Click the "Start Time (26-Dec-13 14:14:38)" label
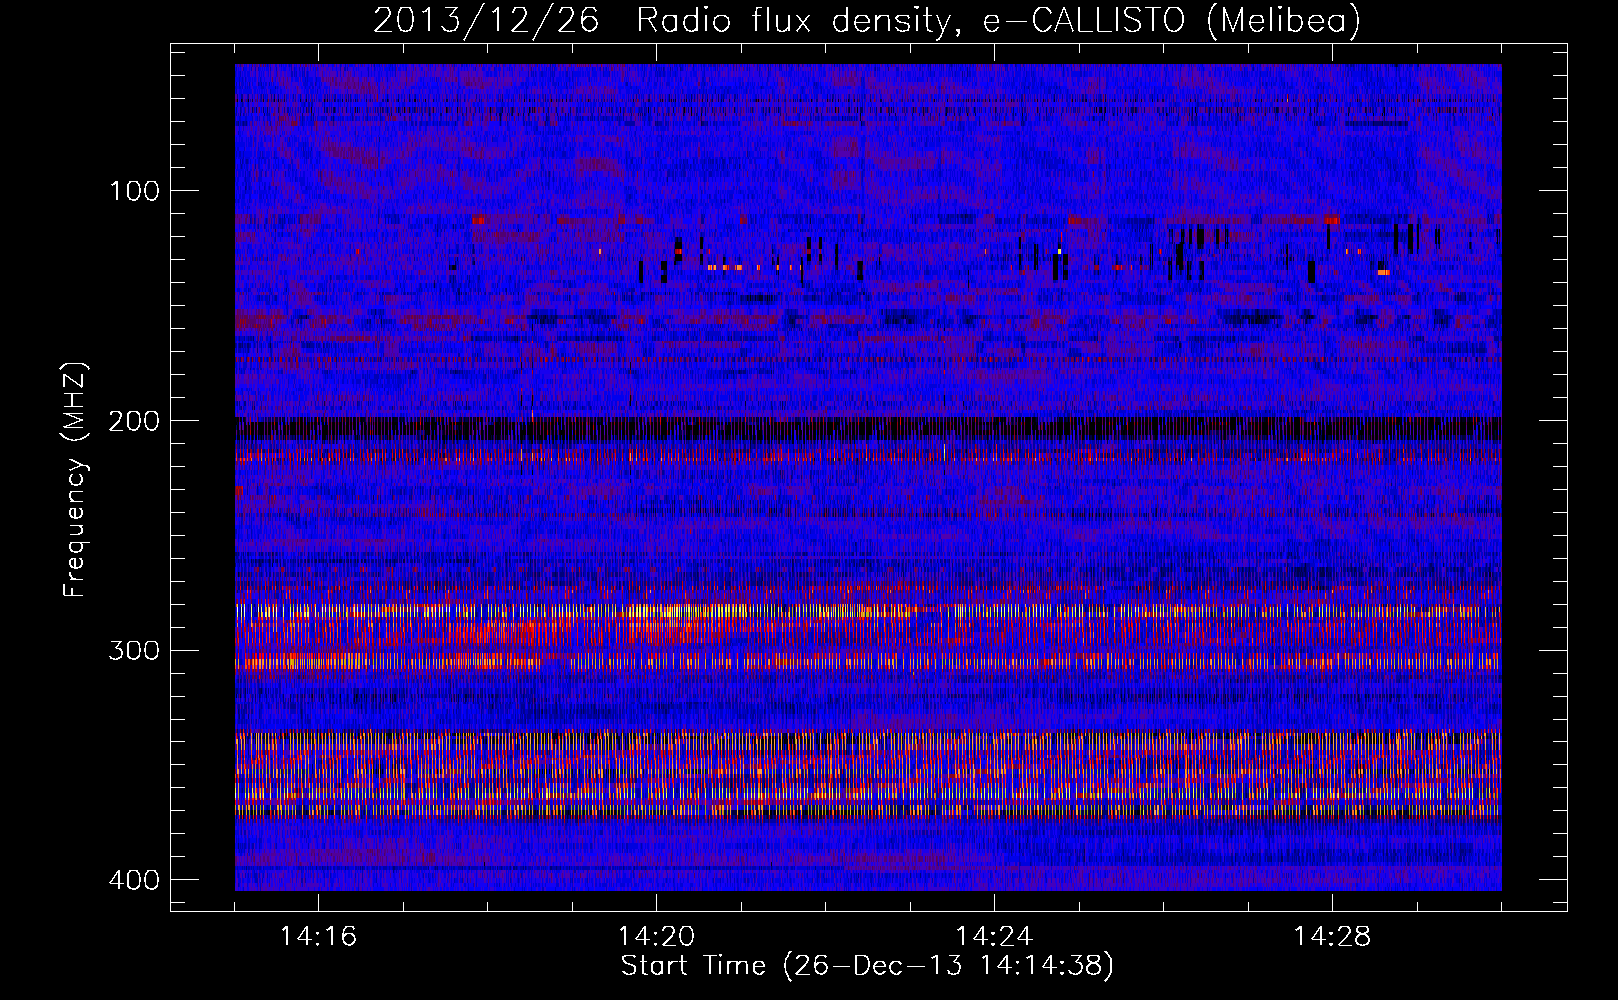This screenshot has width=1618, height=1000. [x=867, y=966]
